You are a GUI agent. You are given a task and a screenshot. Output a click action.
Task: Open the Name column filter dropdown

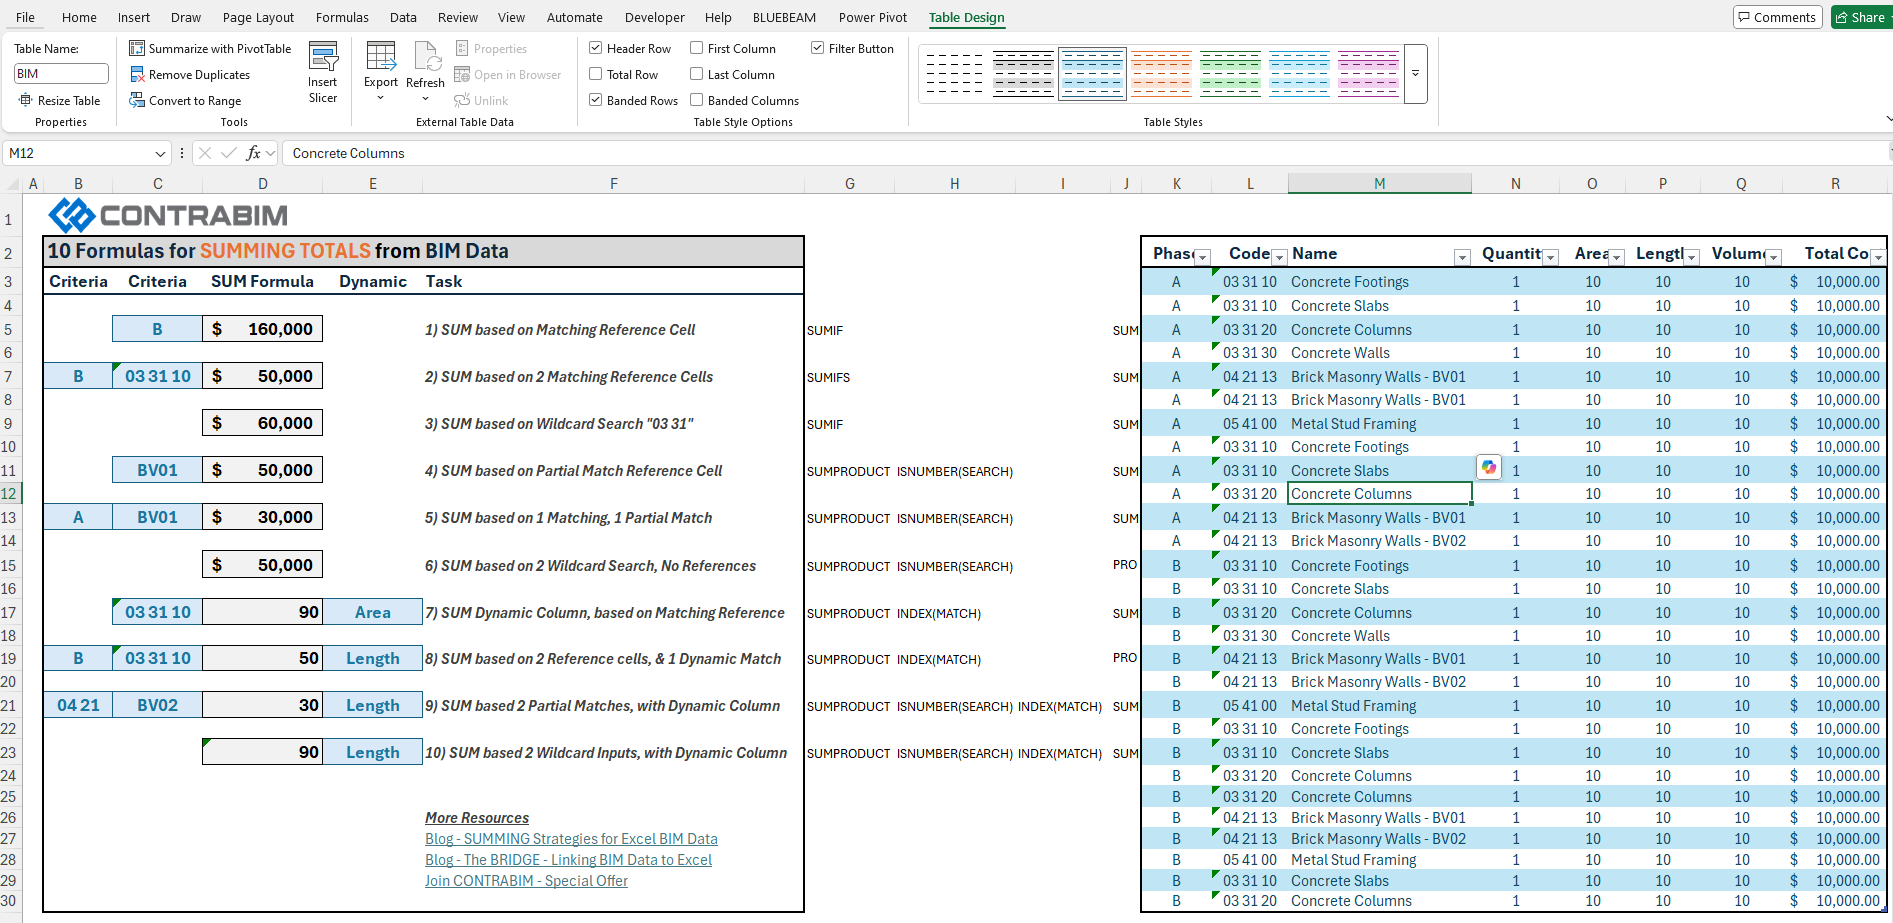1462,257
